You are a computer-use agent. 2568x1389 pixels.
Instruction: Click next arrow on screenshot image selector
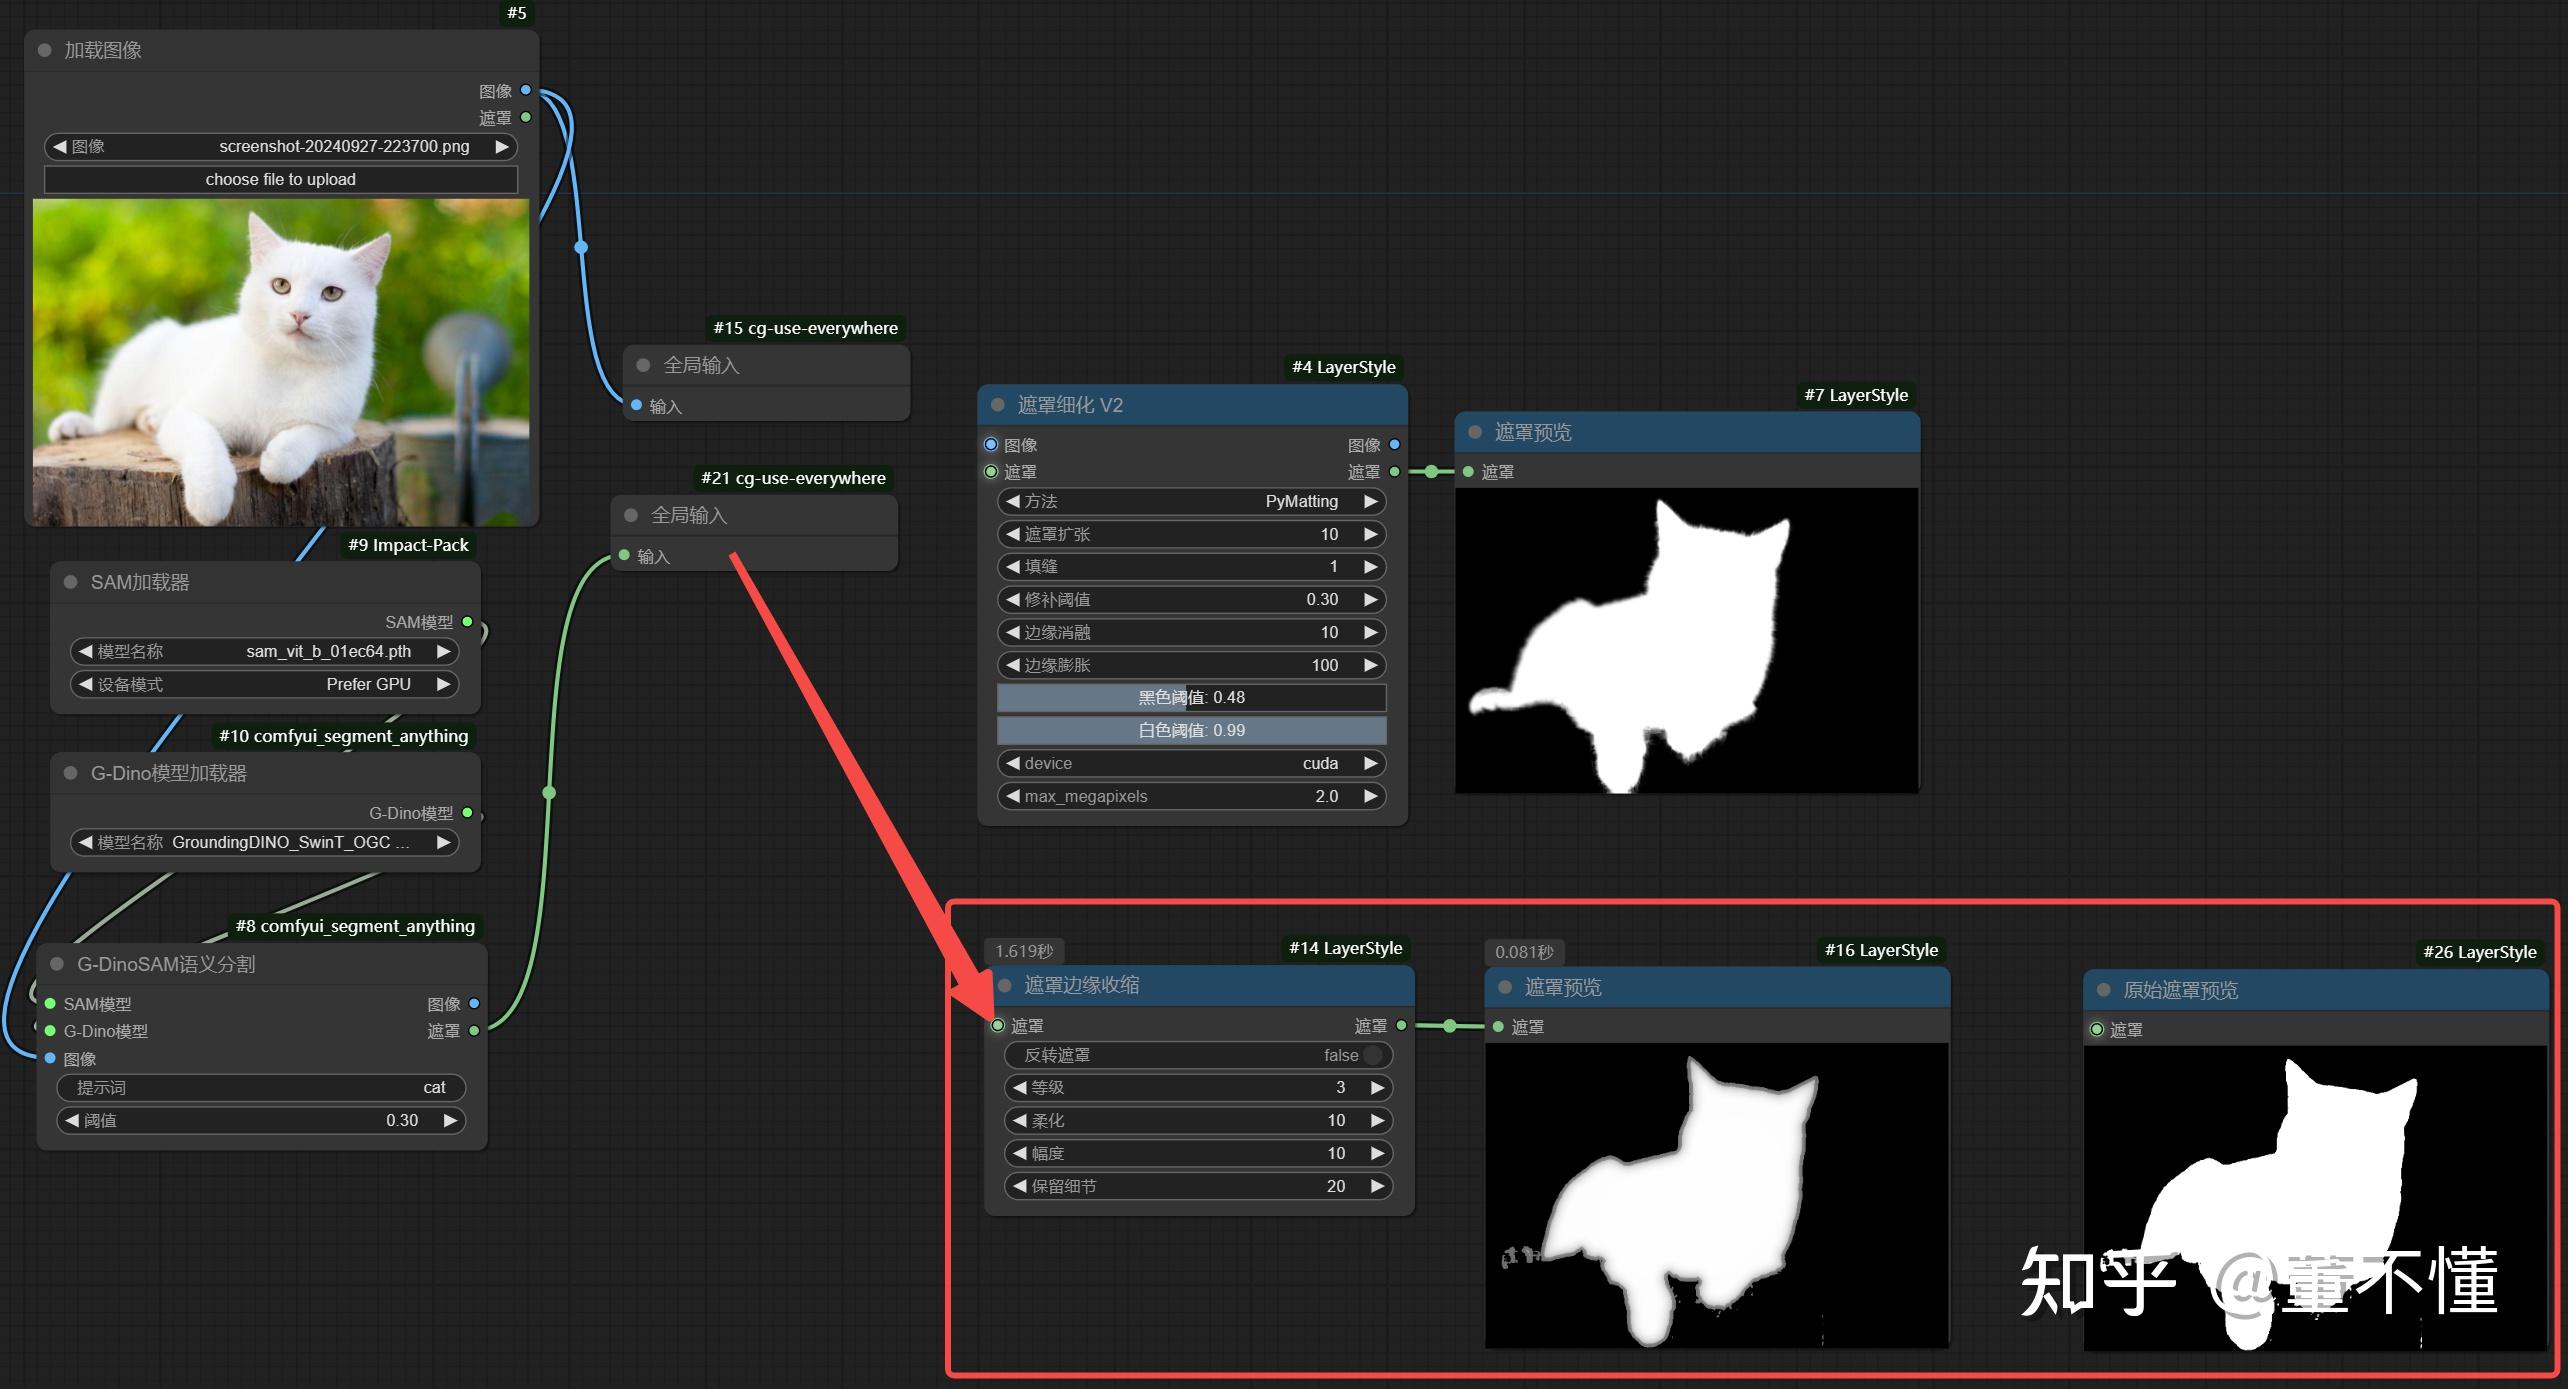tap(502, 146)
